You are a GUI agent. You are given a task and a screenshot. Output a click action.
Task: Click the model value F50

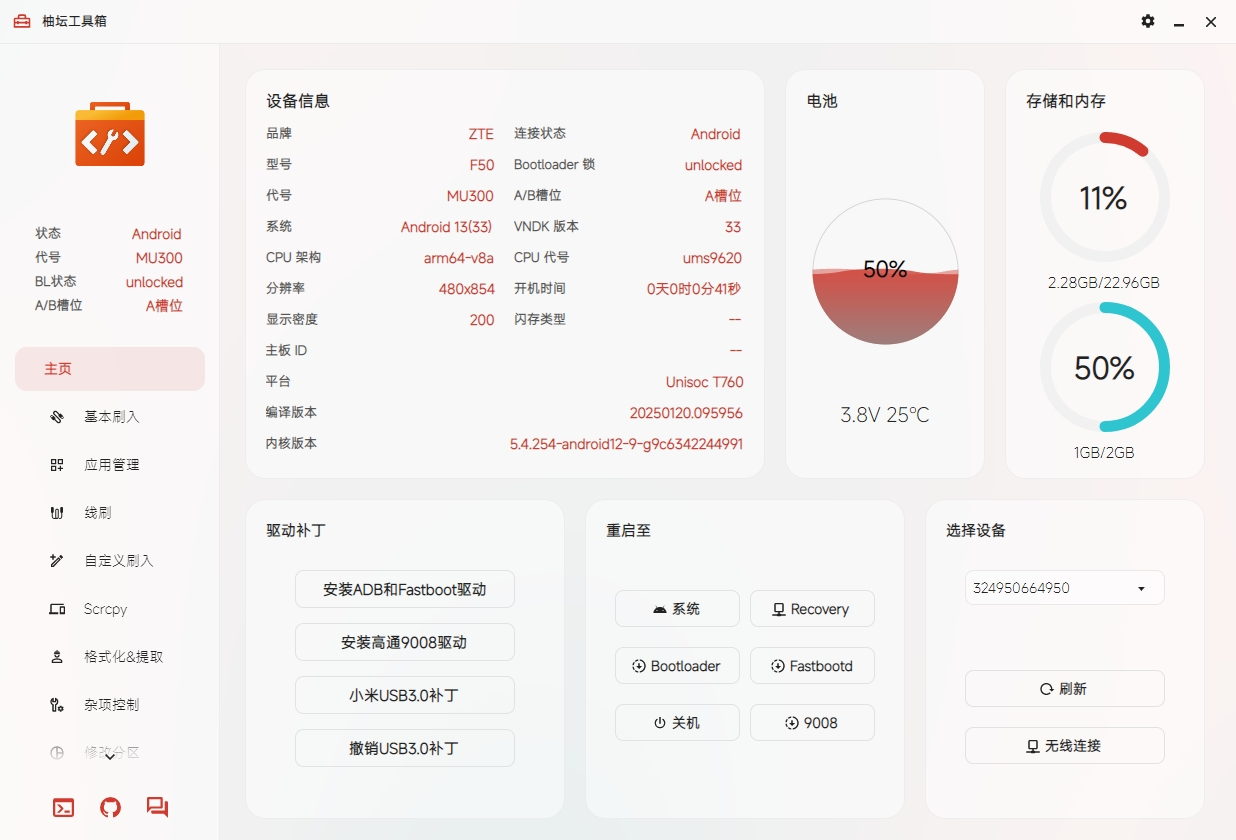click(x=482, y=165)
